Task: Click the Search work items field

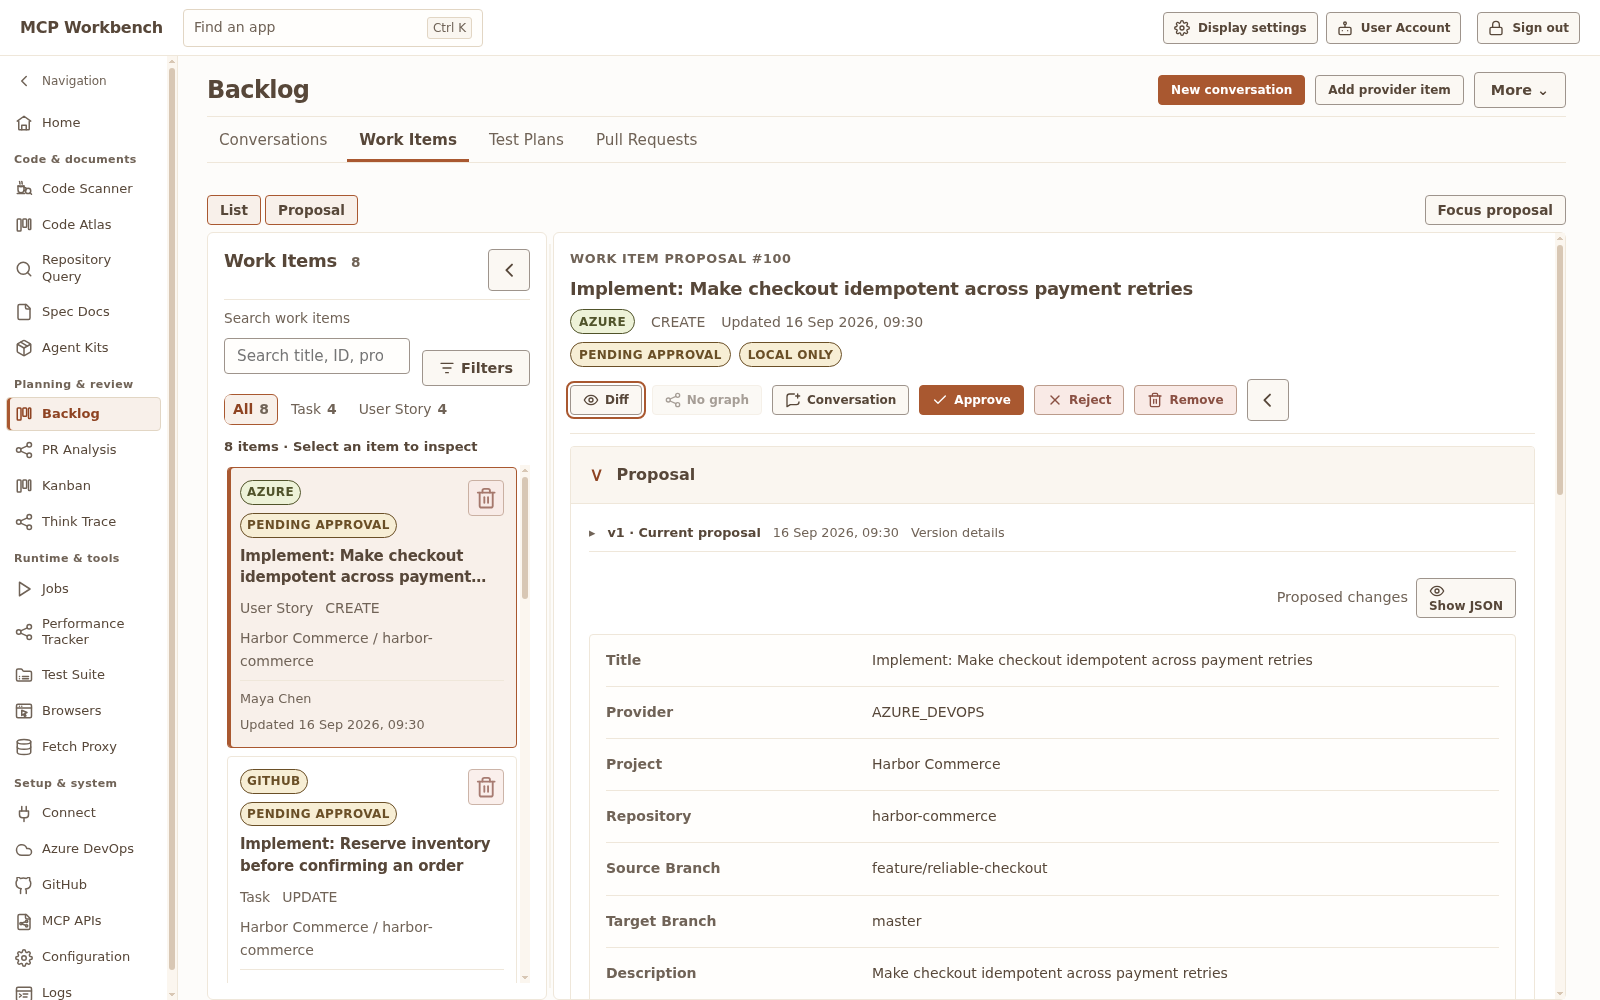Action: [317, 356]
